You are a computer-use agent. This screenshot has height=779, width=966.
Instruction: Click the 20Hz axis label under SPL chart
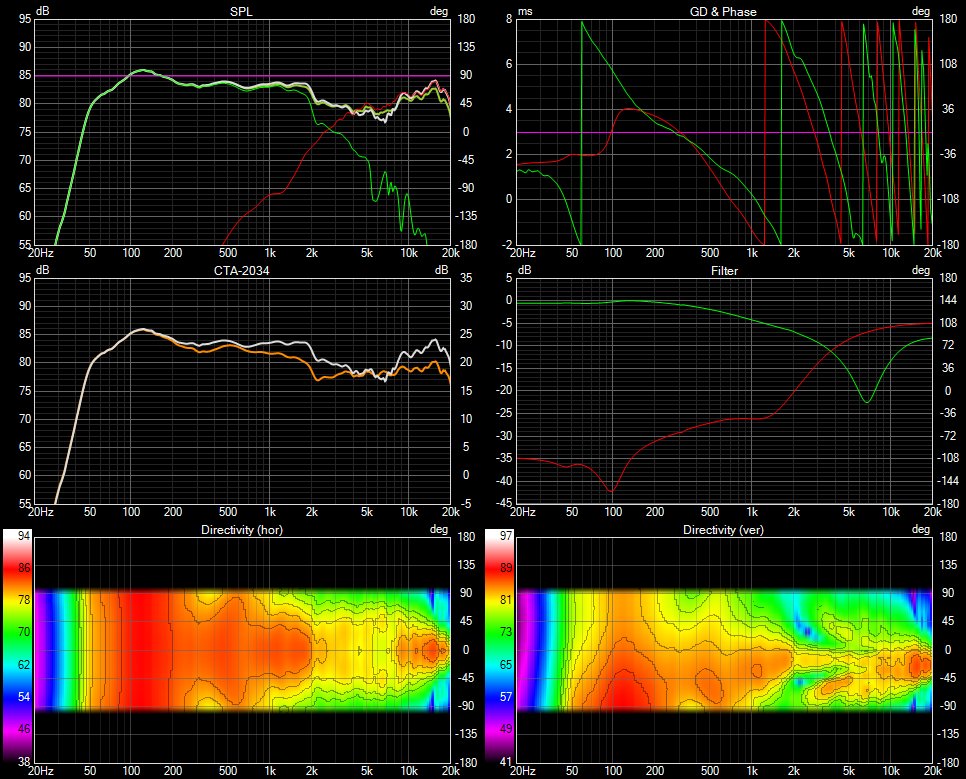pos(41,253)
